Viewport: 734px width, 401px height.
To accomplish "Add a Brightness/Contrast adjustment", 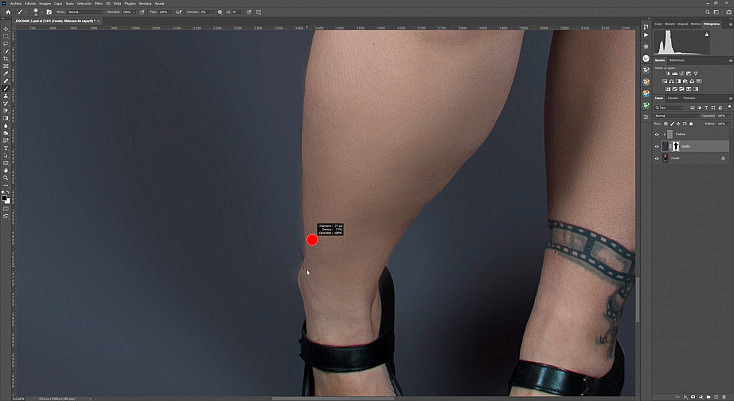I will click(x=668, y=74).
